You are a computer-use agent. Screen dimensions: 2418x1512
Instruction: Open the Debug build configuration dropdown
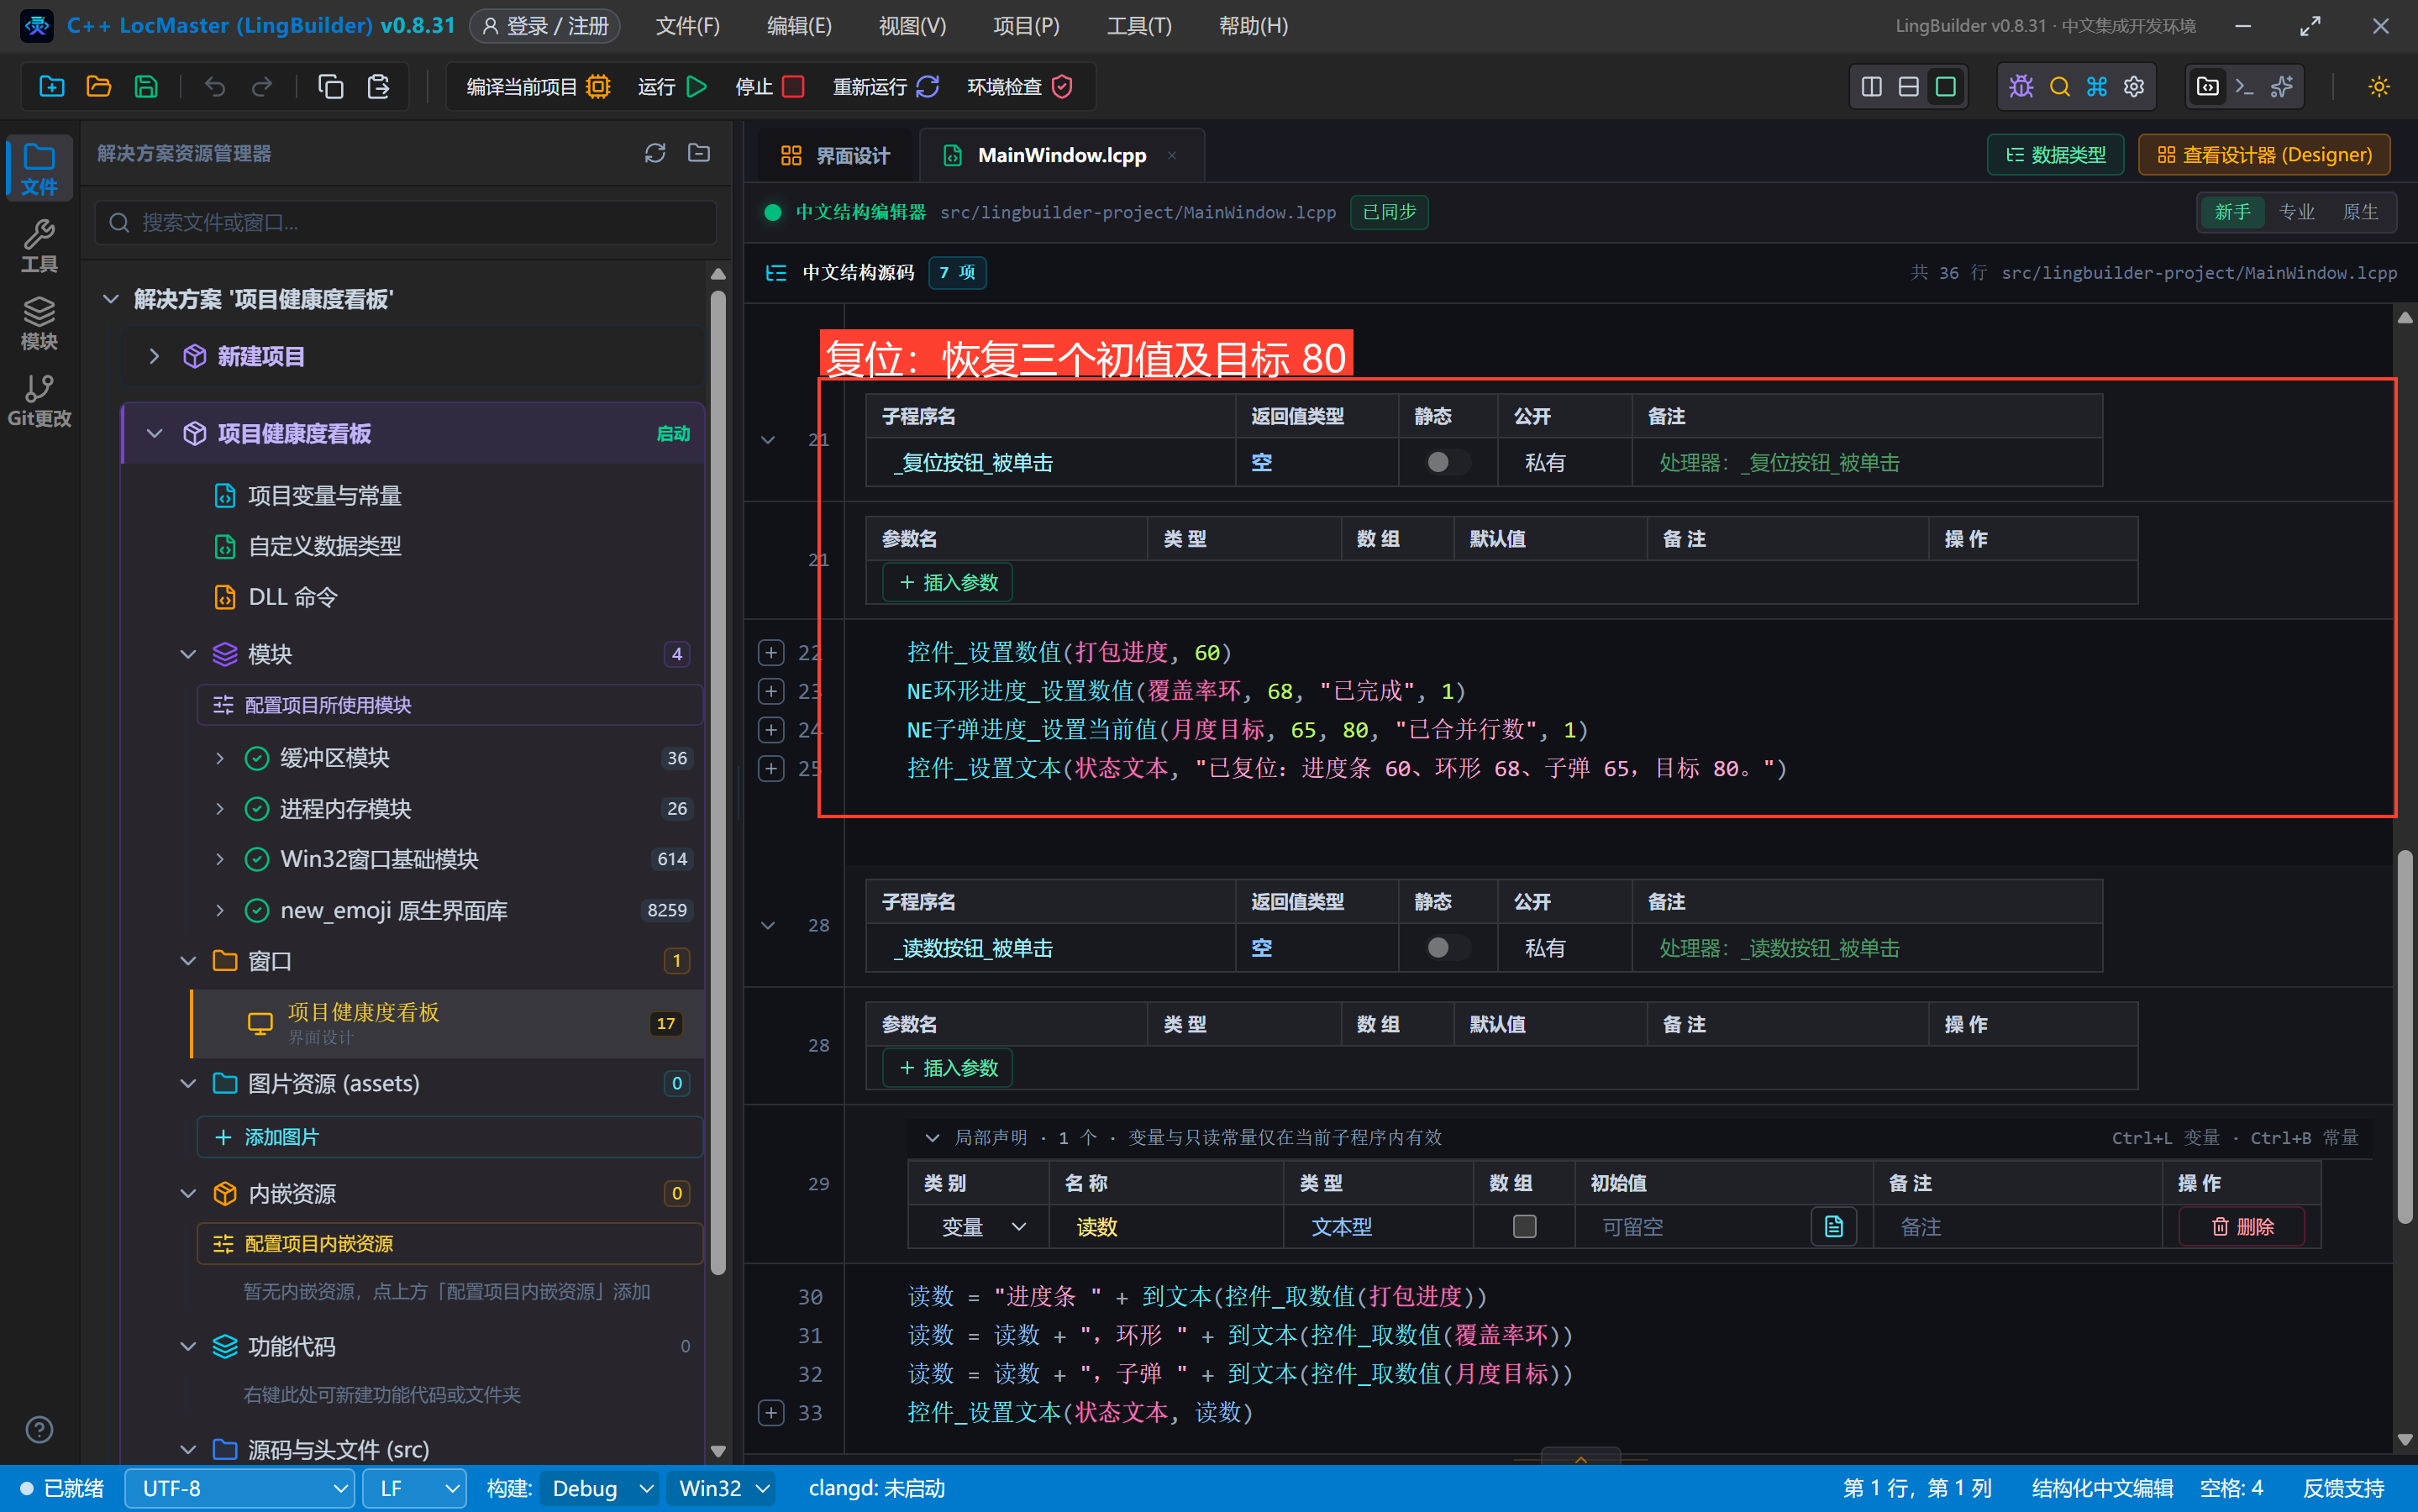point(600,1488)
